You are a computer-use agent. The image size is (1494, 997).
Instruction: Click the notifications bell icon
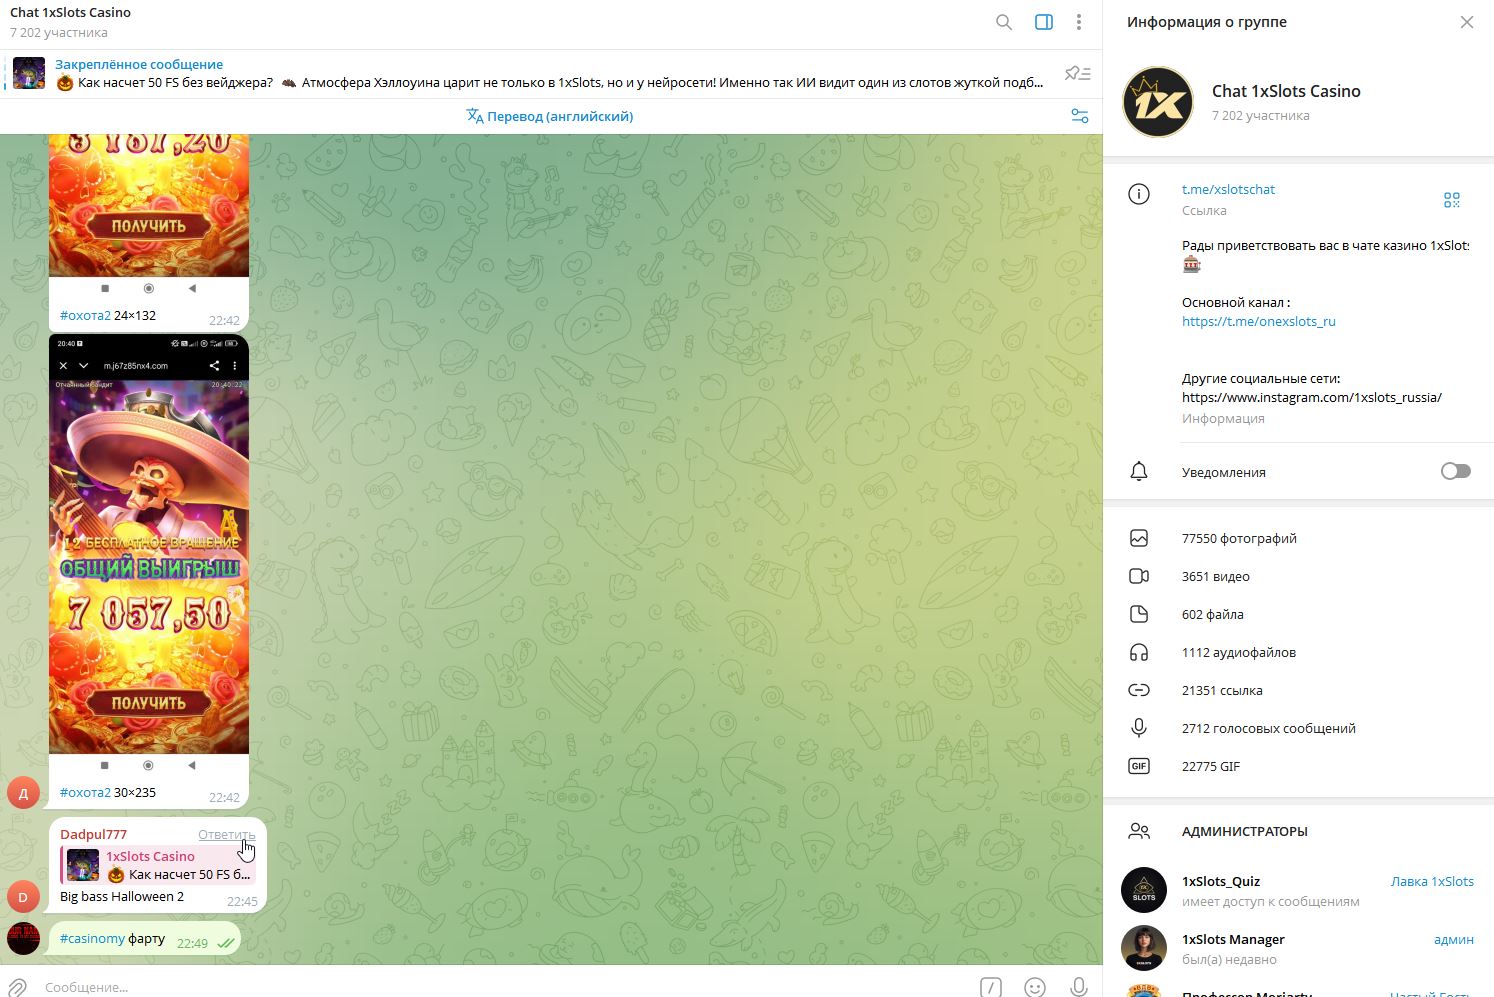[x=1139, y=471]
